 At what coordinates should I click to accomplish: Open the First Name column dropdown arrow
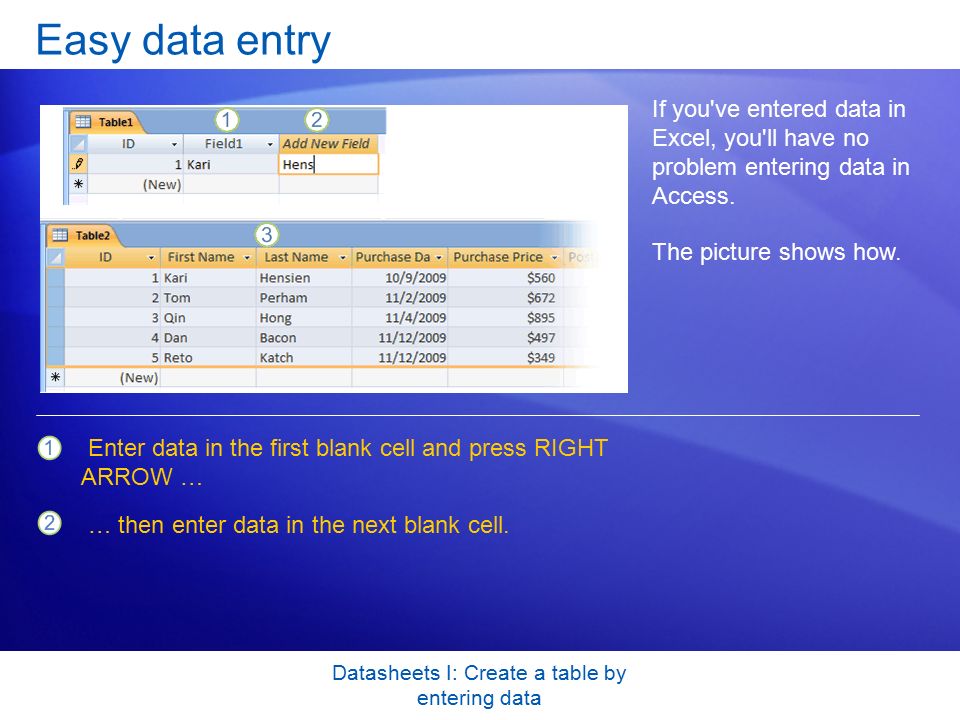pyautogui.click(x=247, y=258)
